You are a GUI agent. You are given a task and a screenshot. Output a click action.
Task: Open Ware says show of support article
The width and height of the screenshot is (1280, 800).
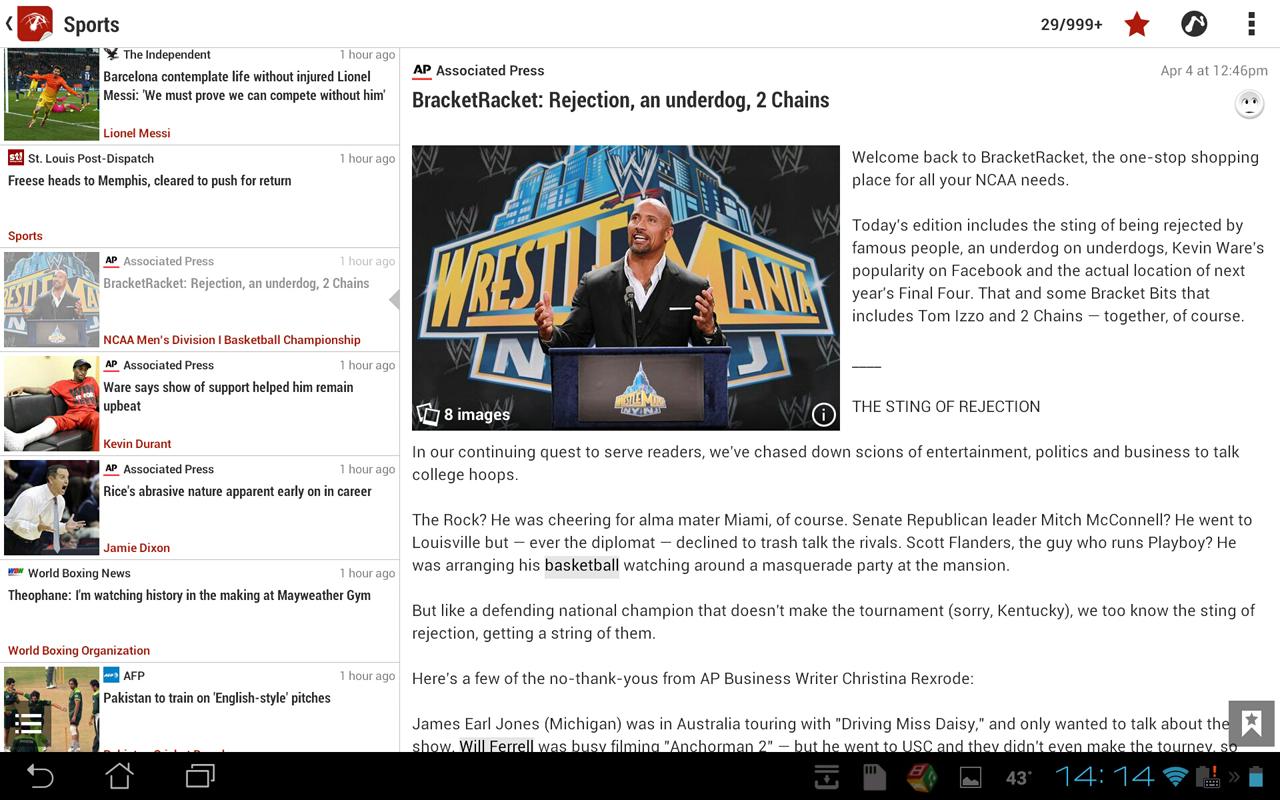(200, 403)
